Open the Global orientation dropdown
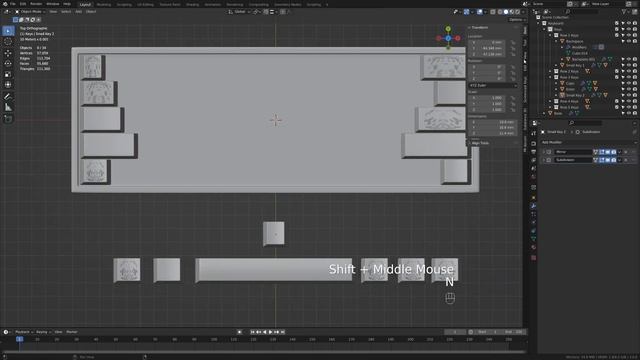The width and height of the screenshot is (640, 360). coord(239,12)
